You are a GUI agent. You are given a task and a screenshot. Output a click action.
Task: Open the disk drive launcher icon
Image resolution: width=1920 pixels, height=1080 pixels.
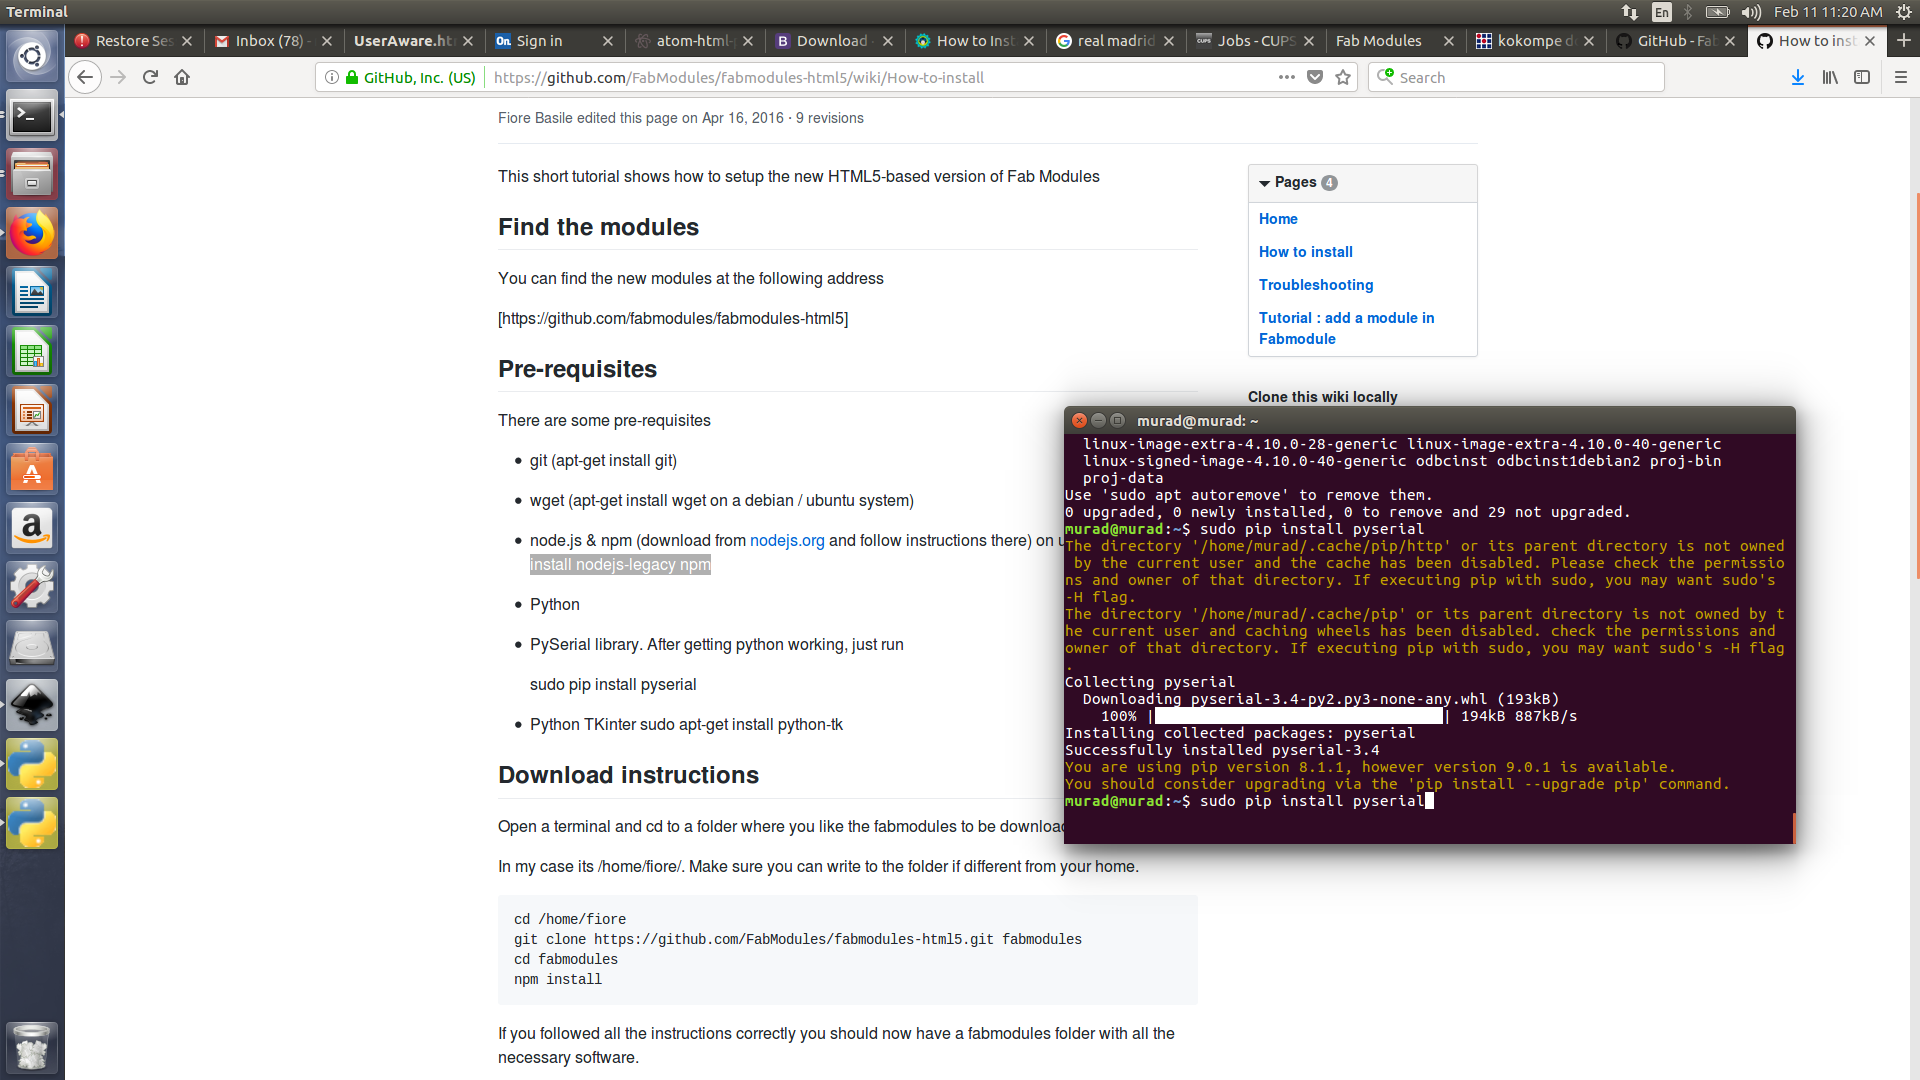click(x=32, y=647)
